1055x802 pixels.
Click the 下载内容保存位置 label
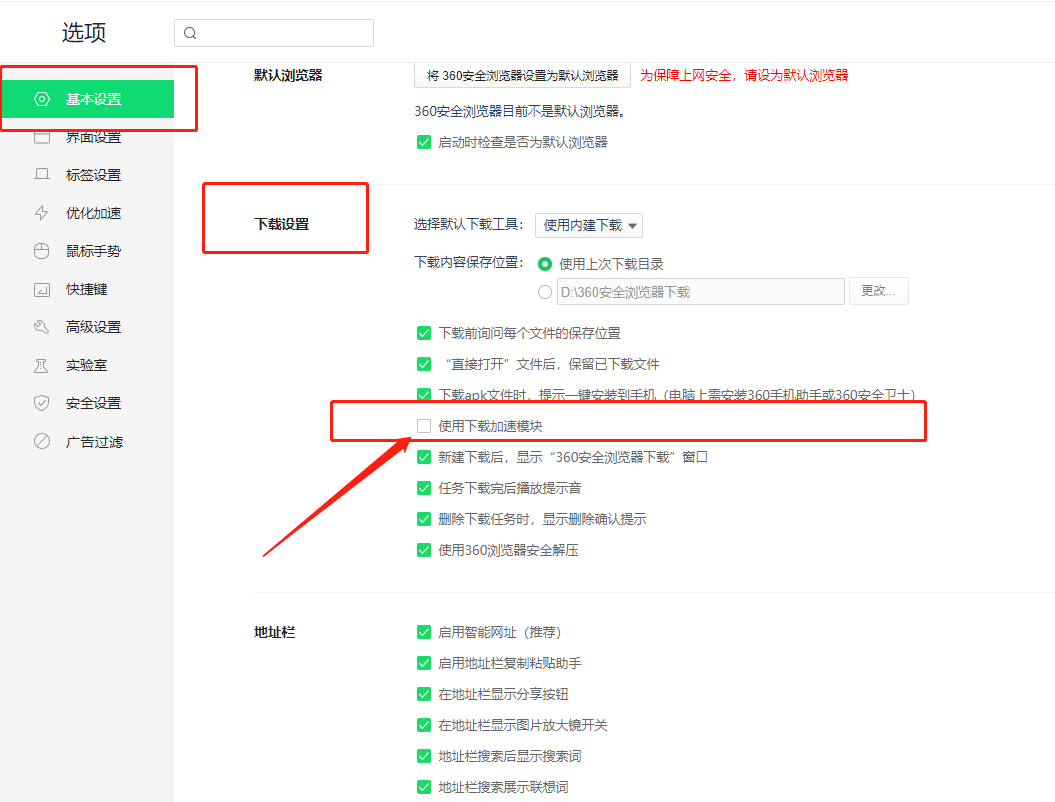pyautogui.click(x=468, y=262)
